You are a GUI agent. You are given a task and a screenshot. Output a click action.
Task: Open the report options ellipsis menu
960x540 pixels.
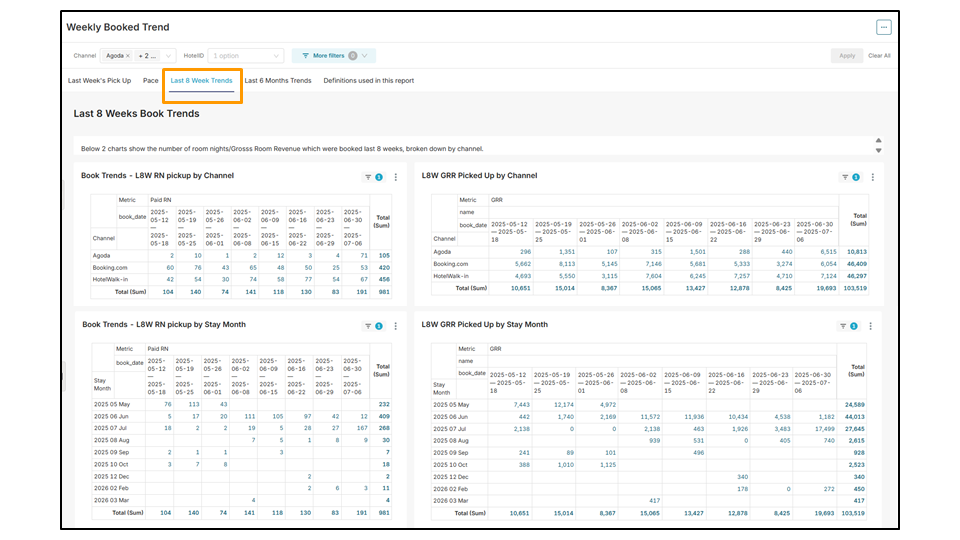[x=883, y=27]
